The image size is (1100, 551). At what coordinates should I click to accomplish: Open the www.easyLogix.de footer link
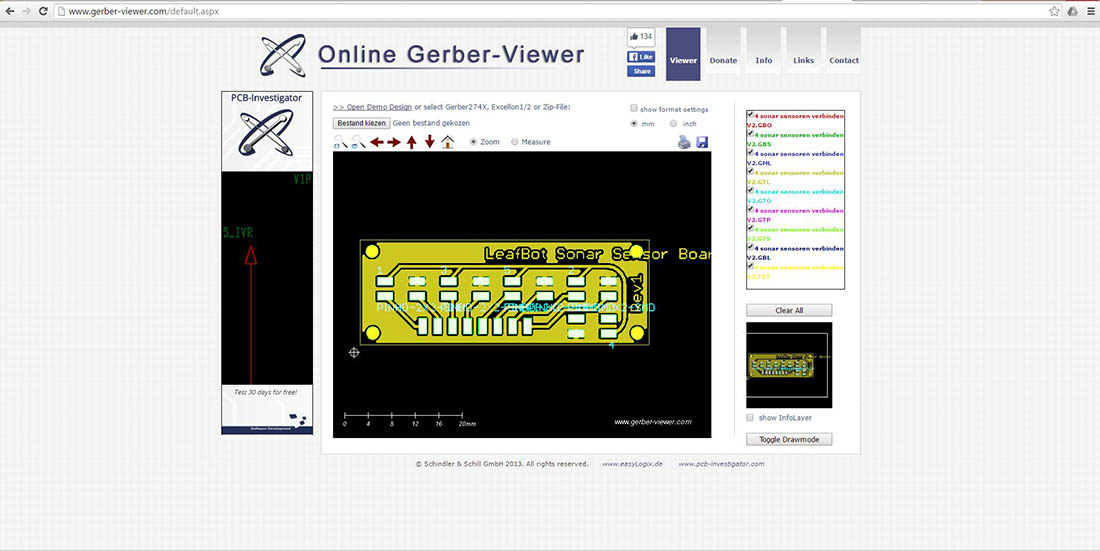coord(632,464)
